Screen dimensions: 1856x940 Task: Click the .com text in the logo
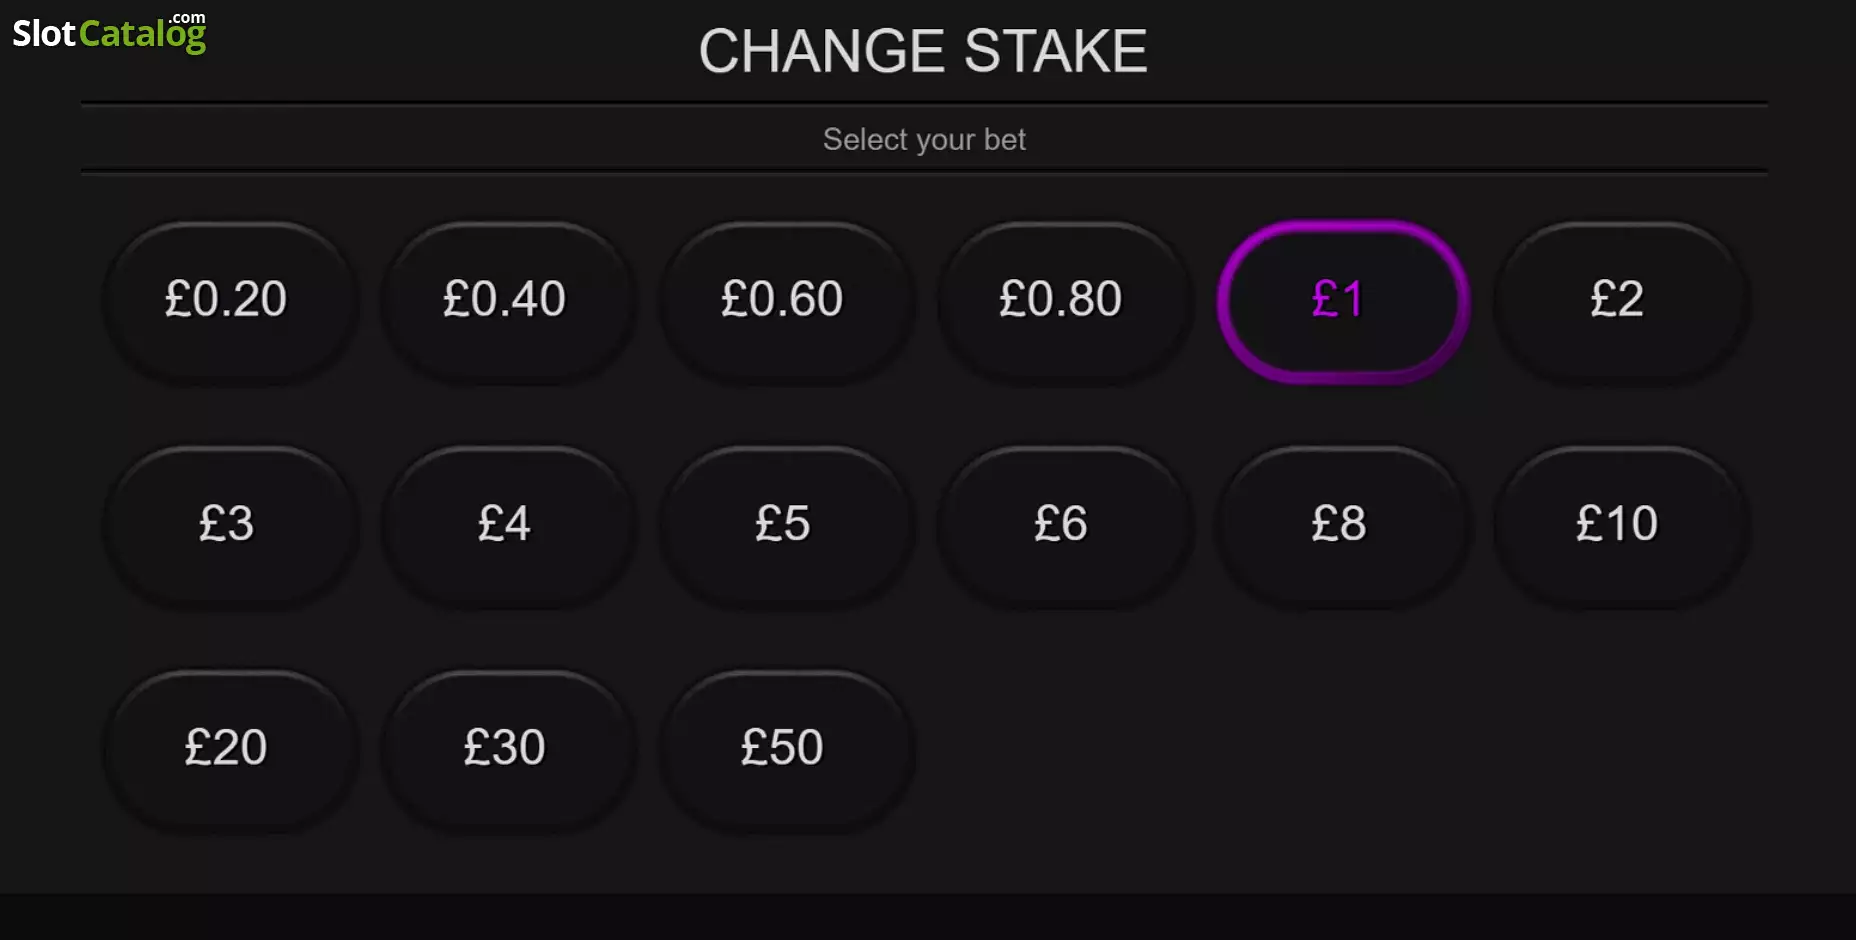pos(186,17)
